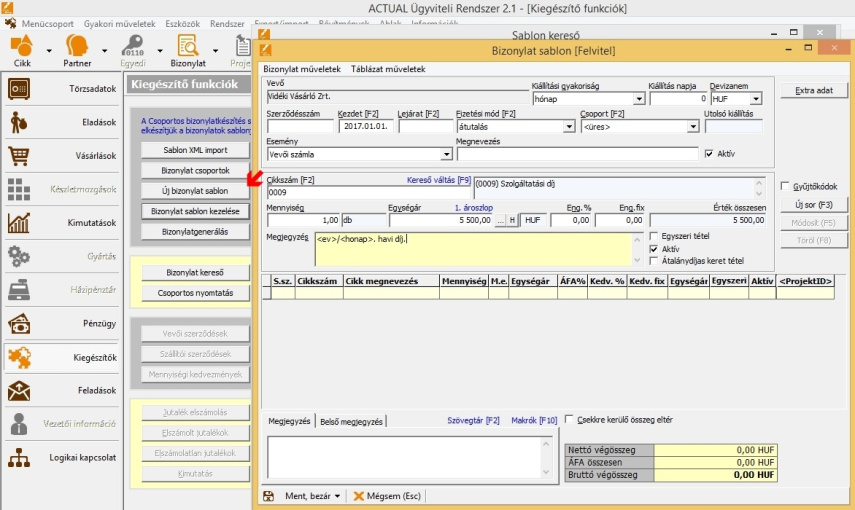Viewport: 855px width, 510px height.
Task: Toggle the Átalánydíjas keret tétel checkbox
Action: [x=655, y=261]
